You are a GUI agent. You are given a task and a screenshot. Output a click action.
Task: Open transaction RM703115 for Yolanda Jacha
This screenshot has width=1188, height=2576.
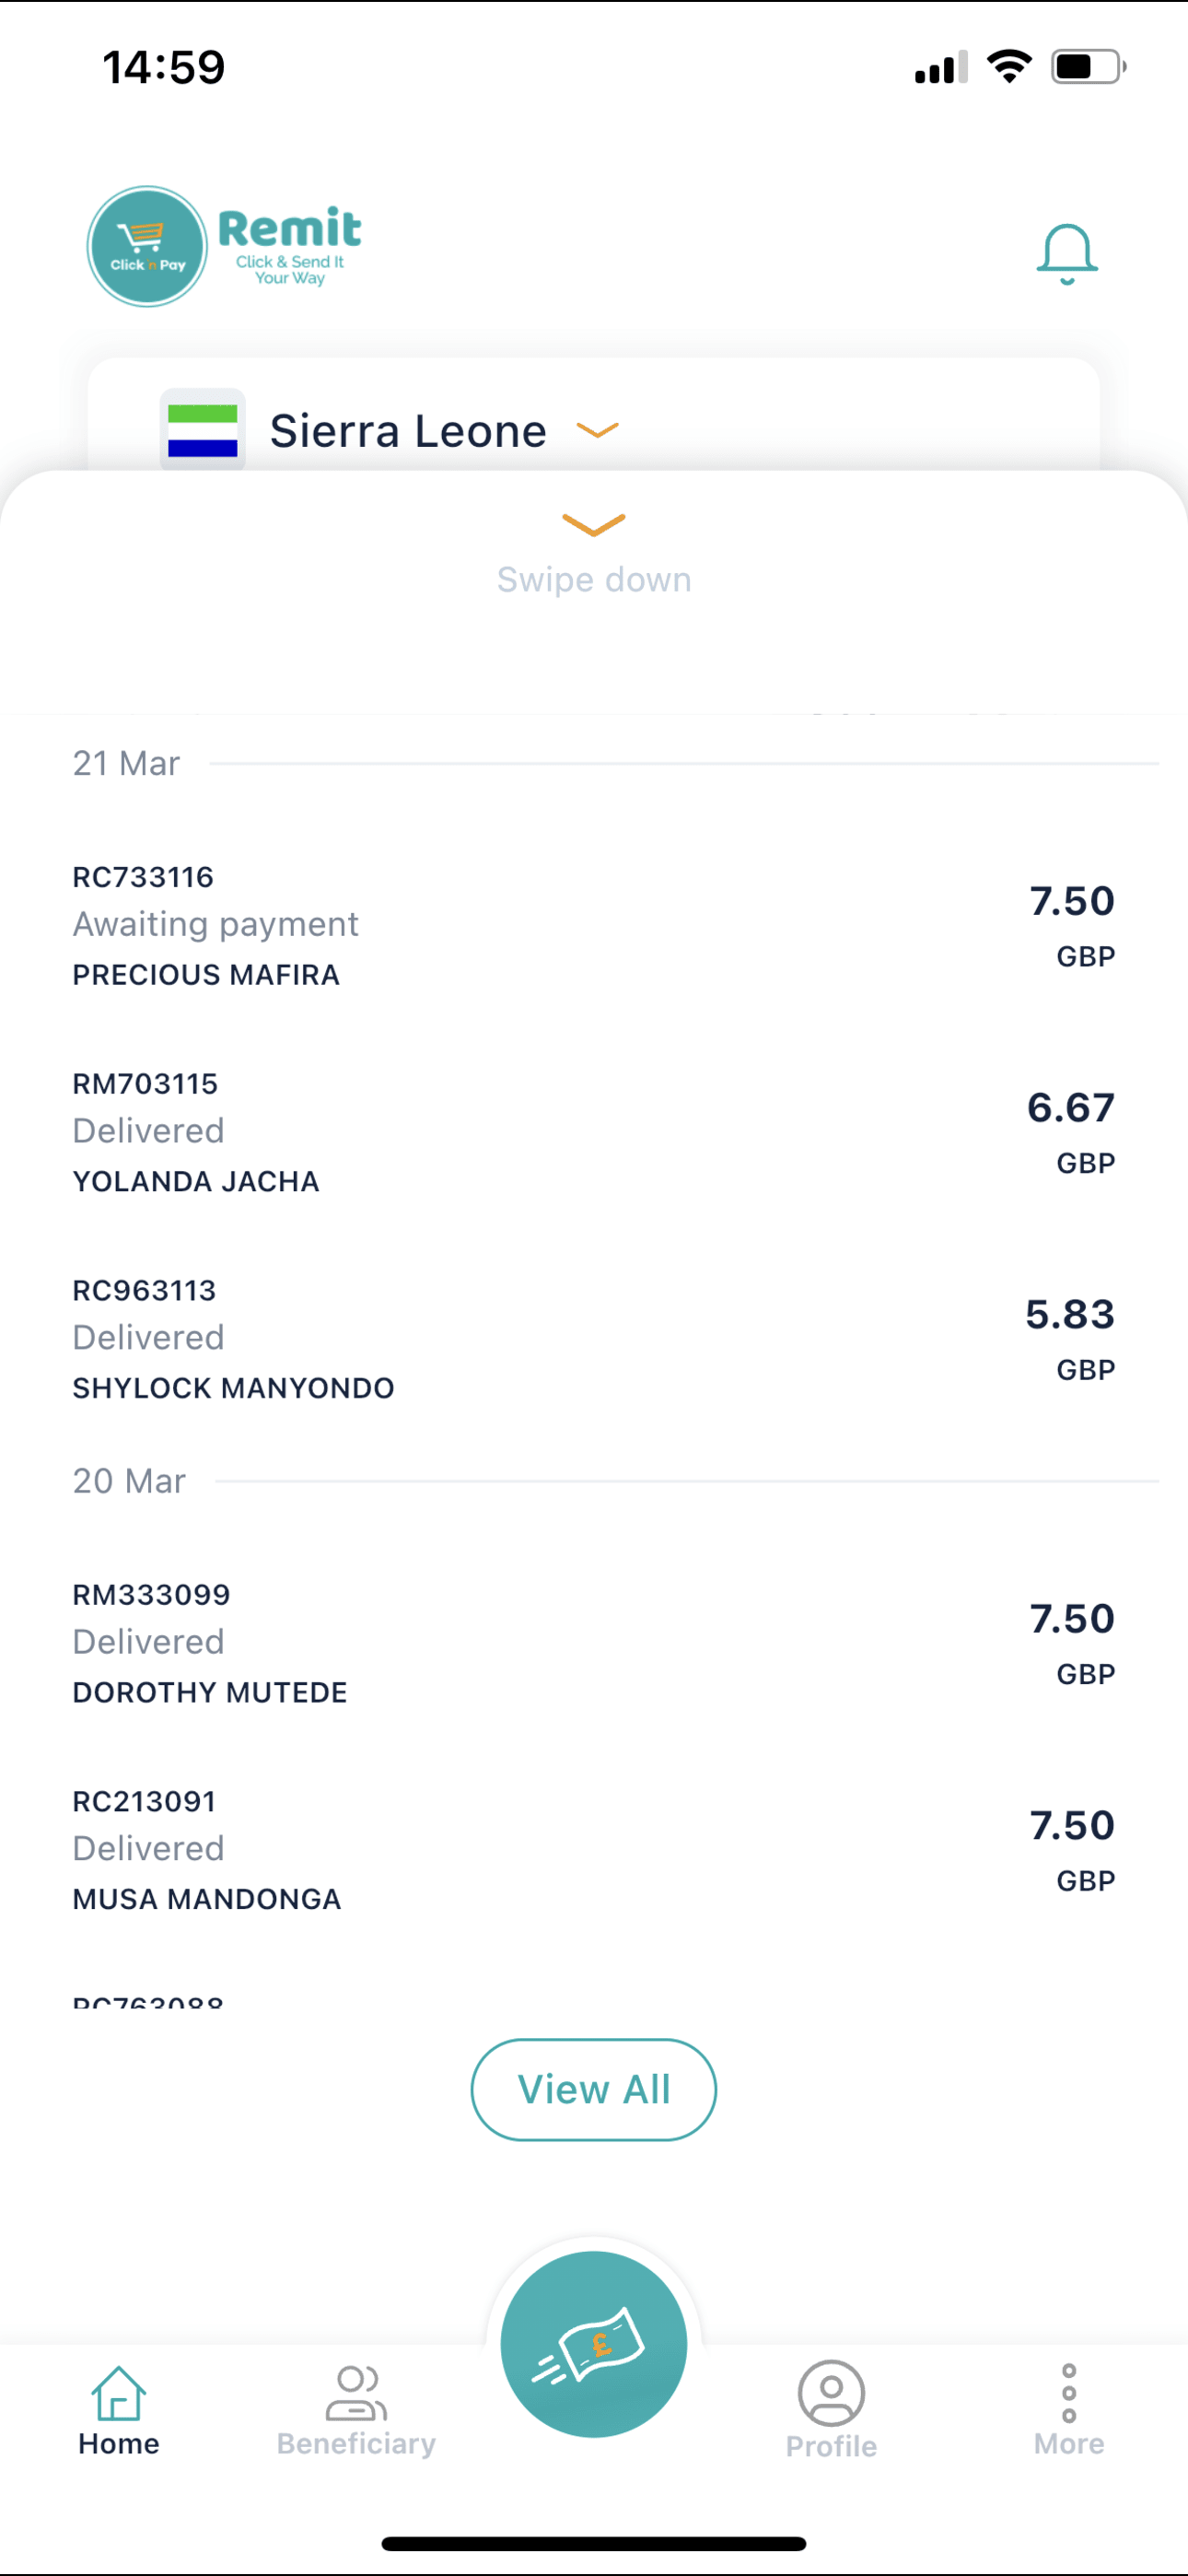pyautogui.click(x=594, y=1132)
